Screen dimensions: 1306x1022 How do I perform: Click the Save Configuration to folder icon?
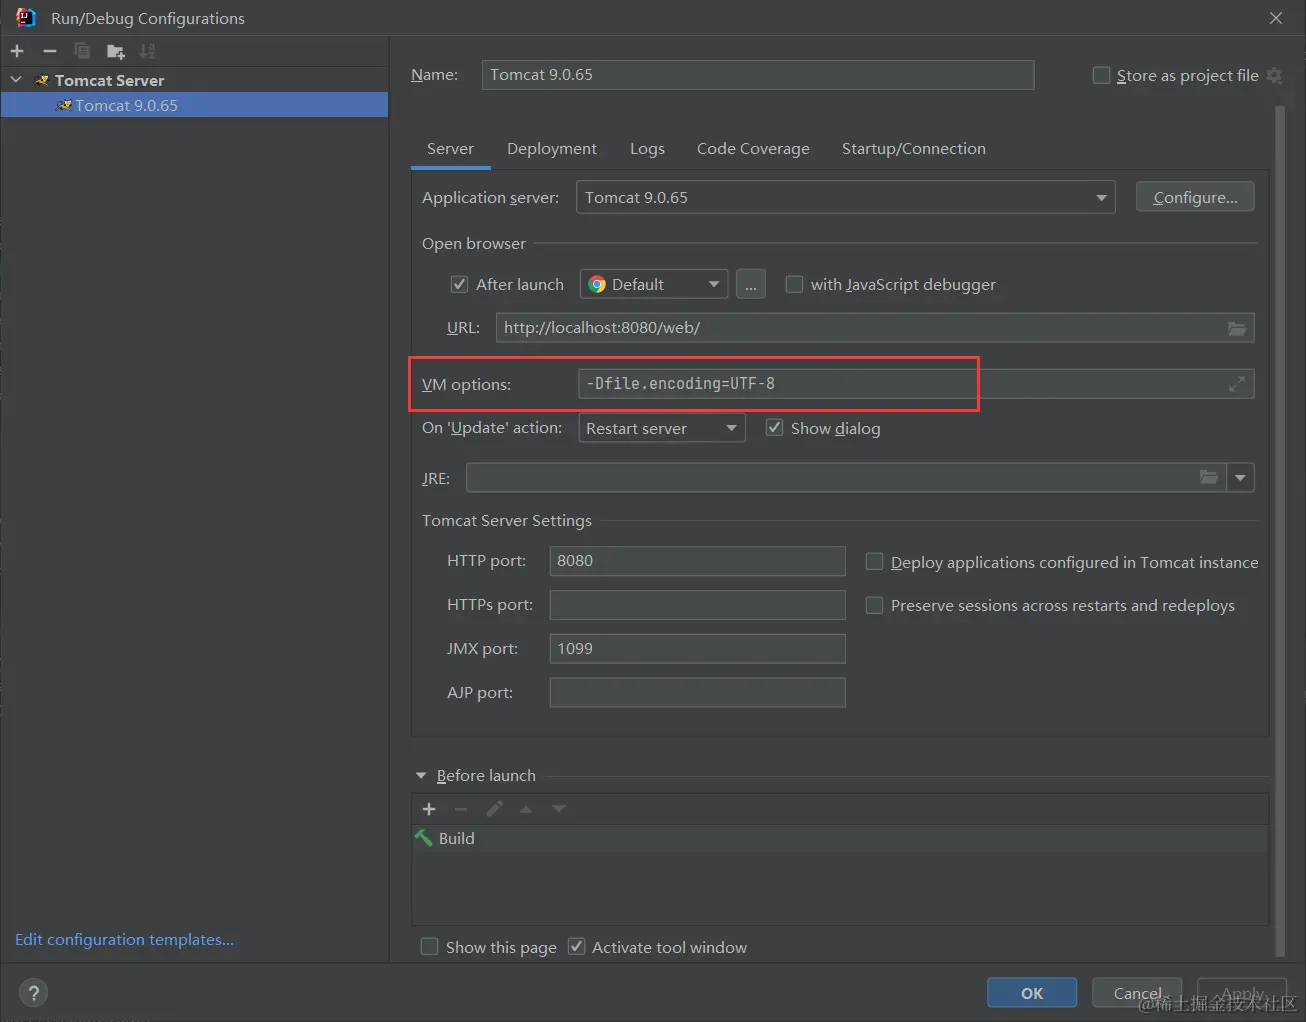[116, 51]
